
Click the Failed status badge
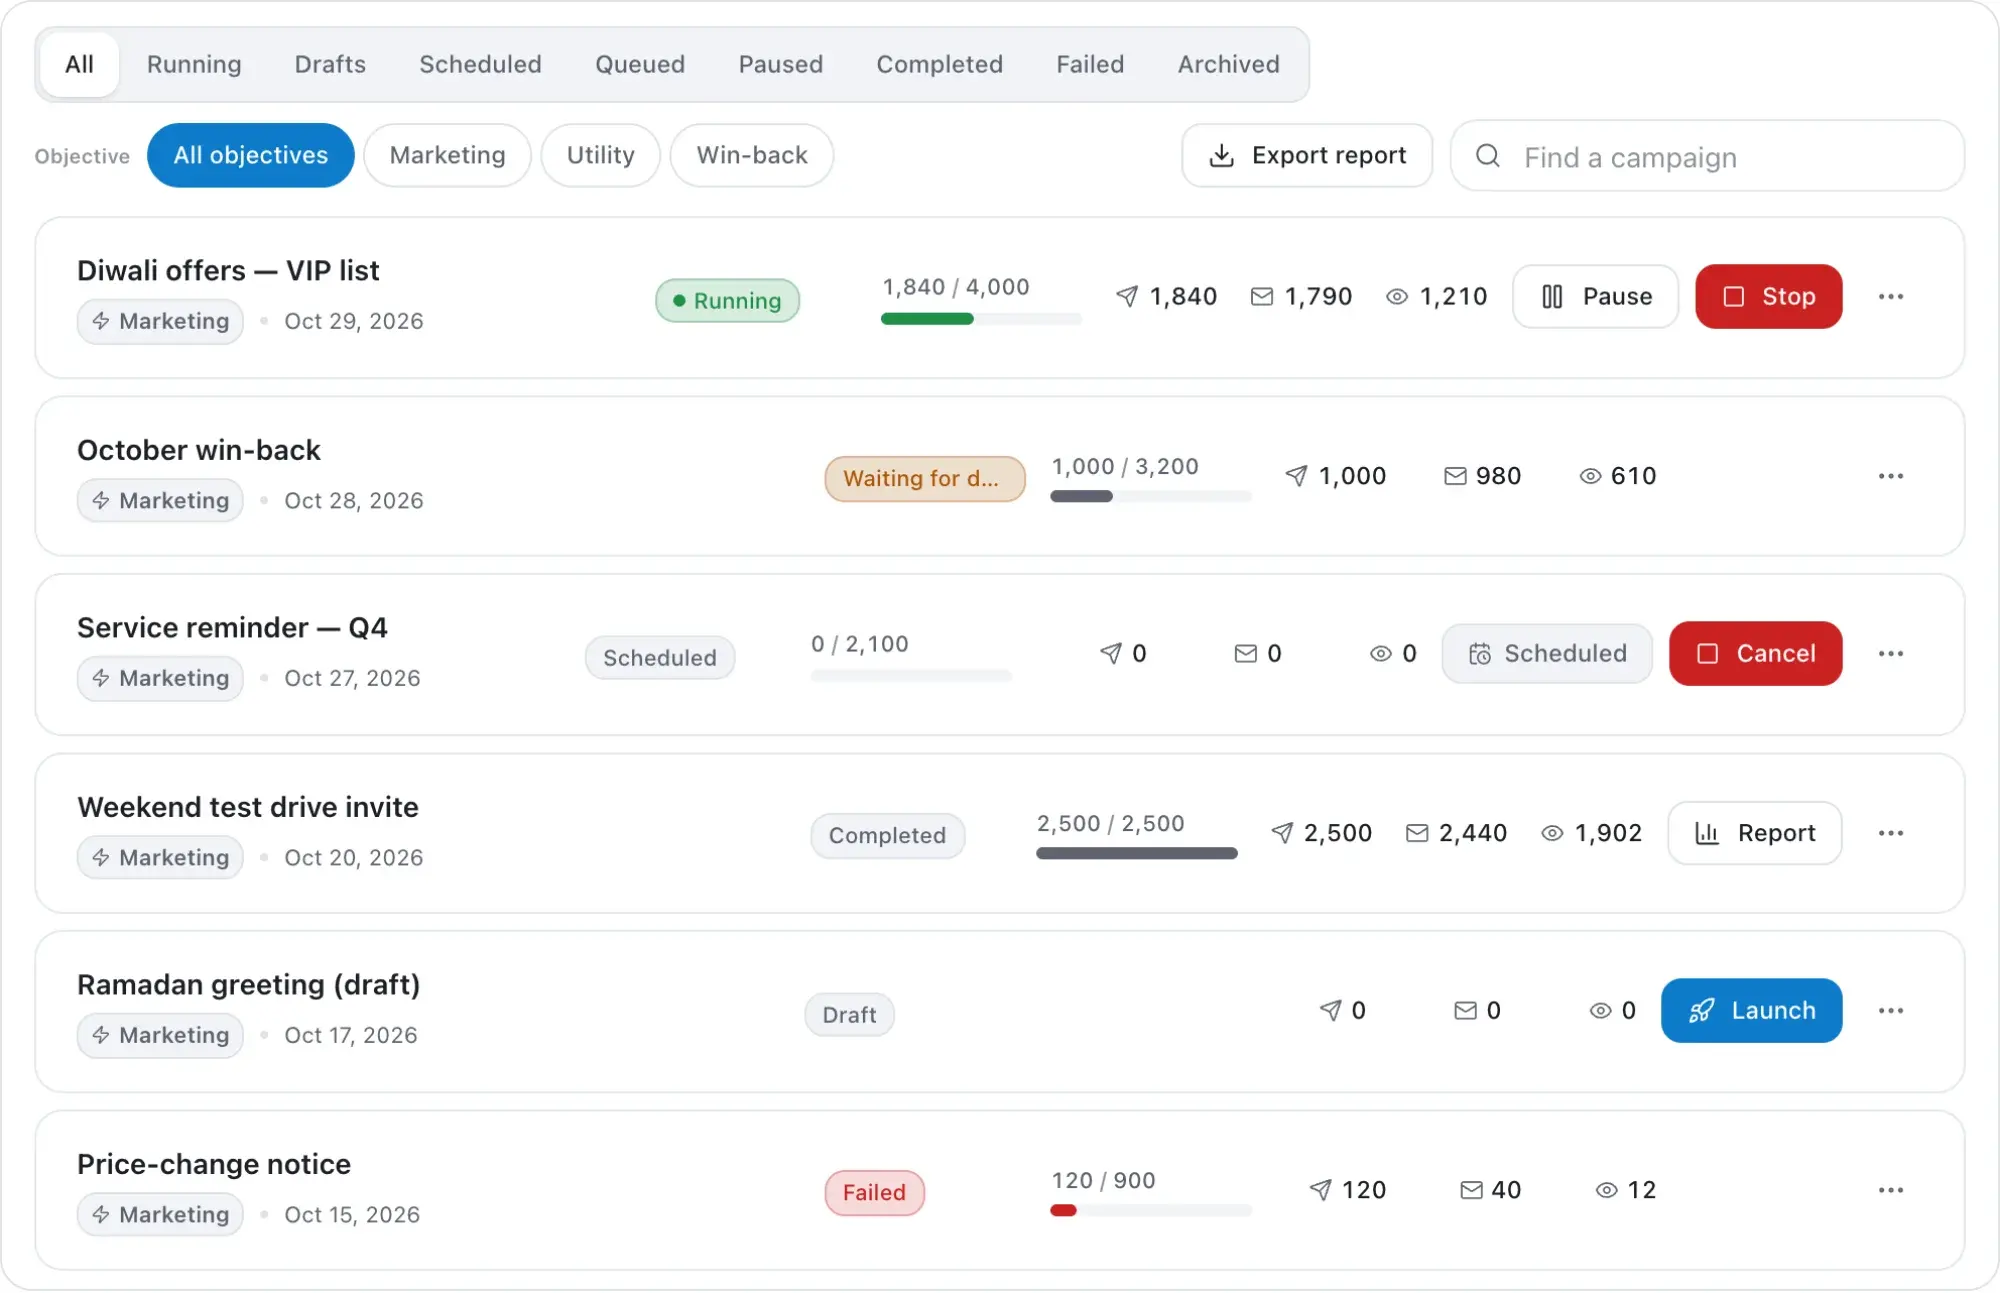(874, 1193)
